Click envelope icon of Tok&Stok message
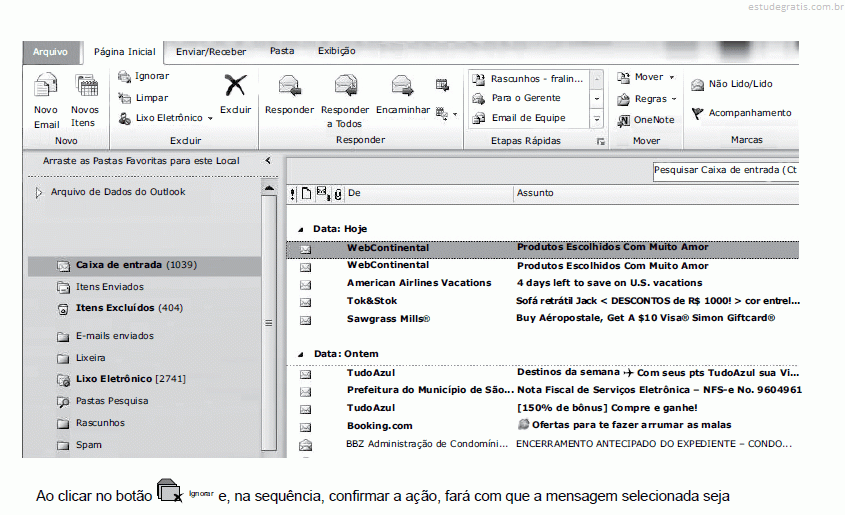845x515 pixels. [306, 302]
